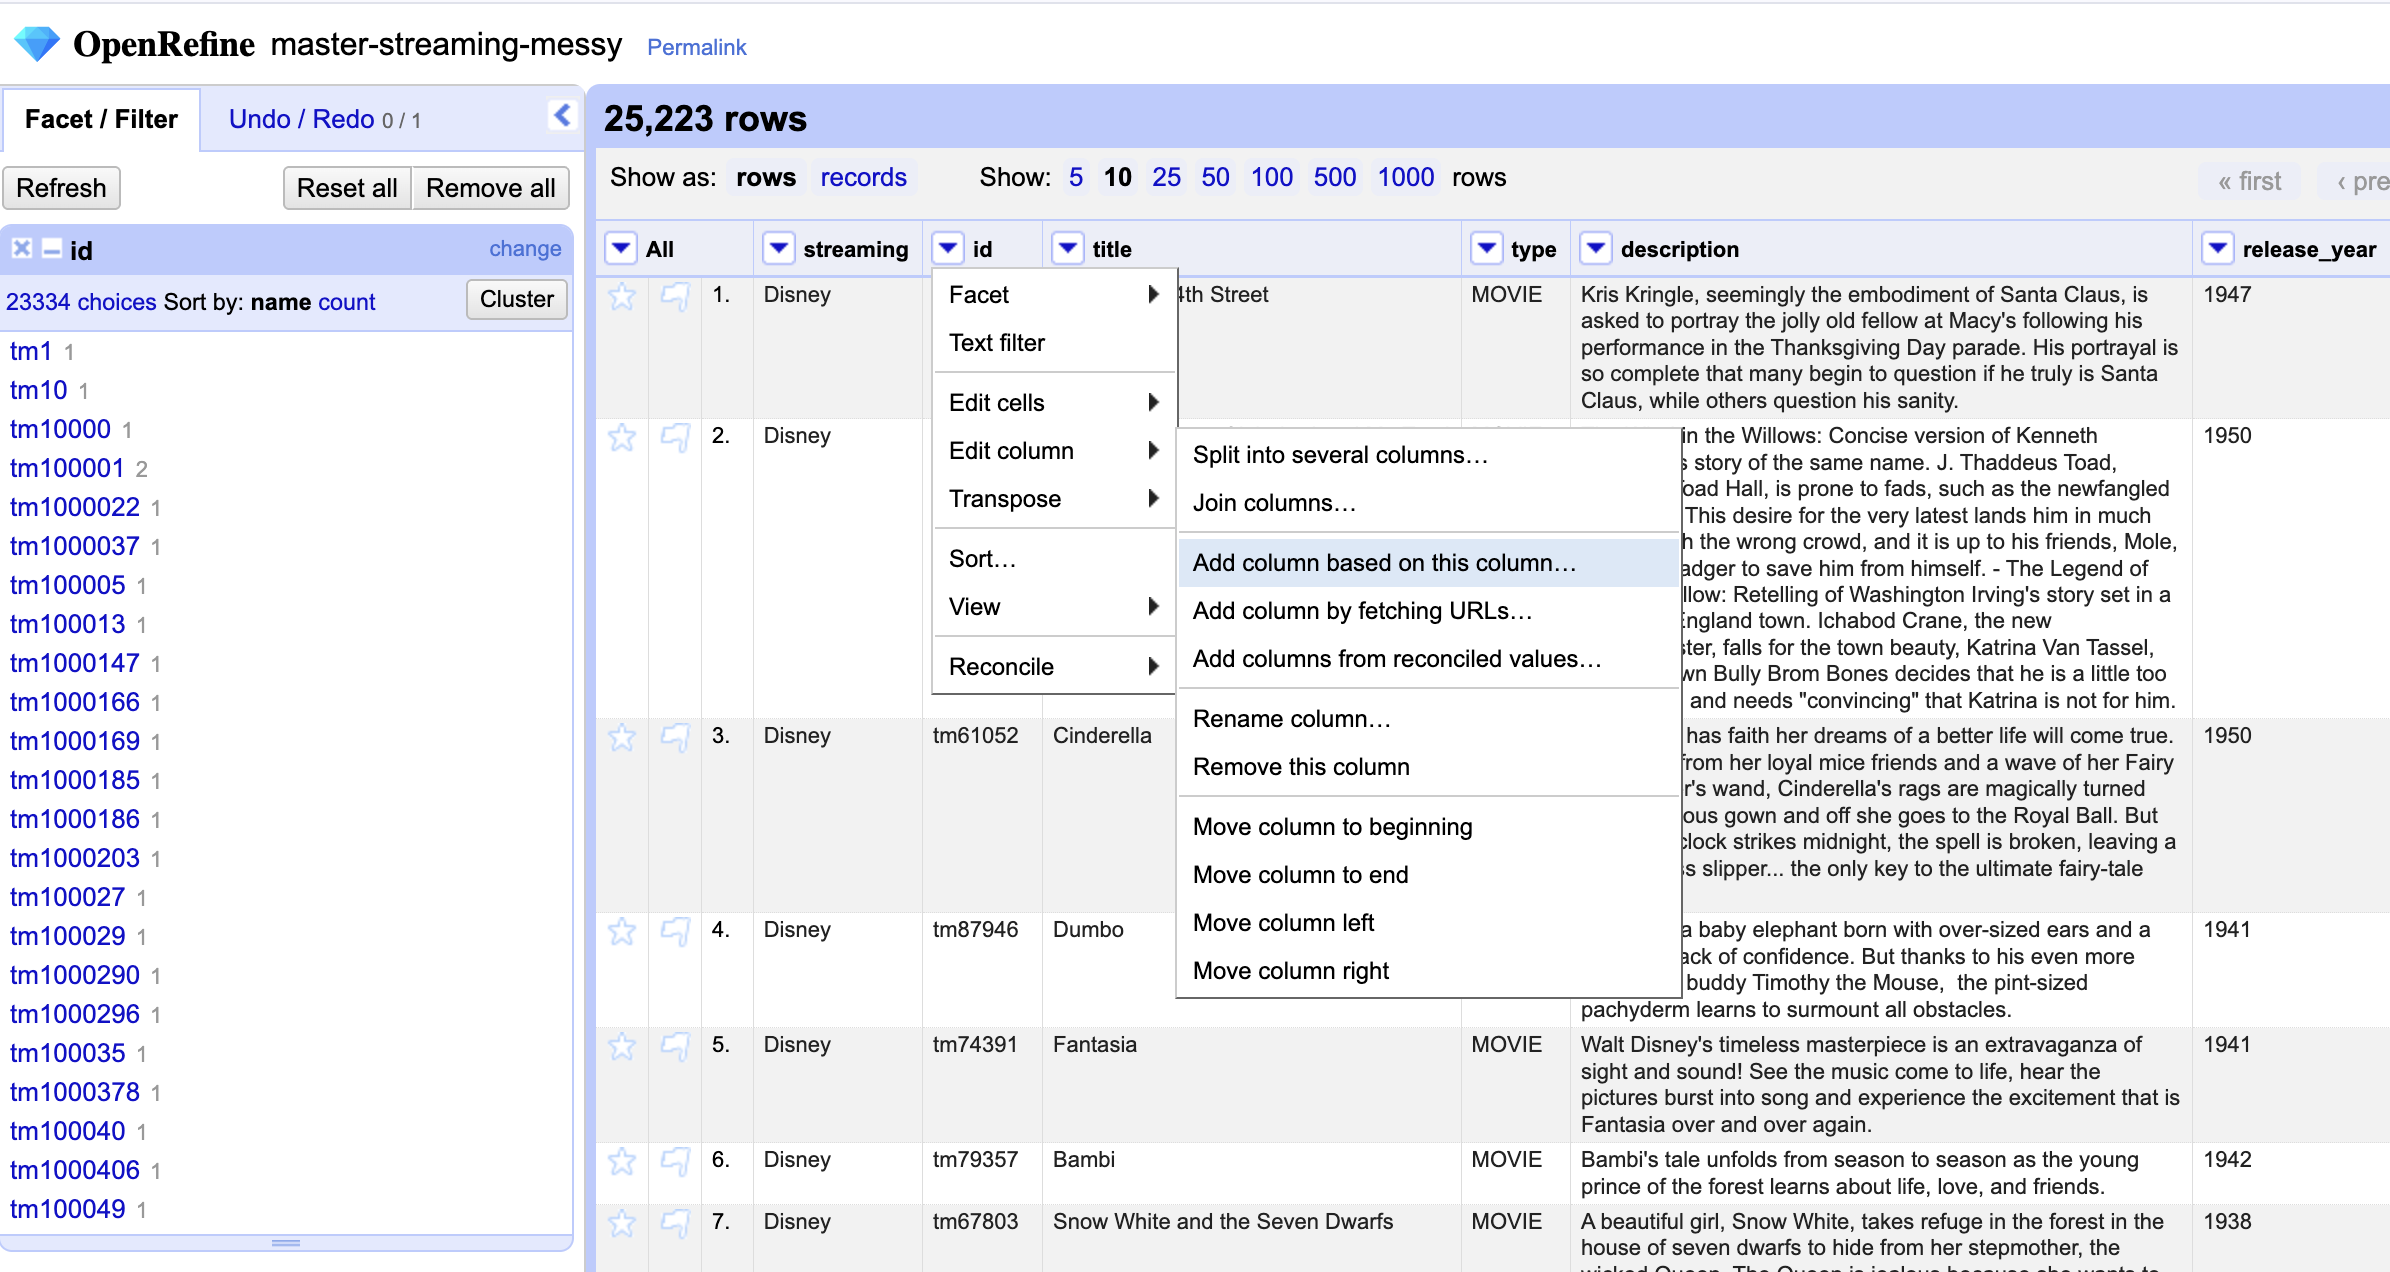Flag row 5 Fantasia
Image resolution: width=2390 pixels, height=1272 pixels.
(x=676, y=1046)
